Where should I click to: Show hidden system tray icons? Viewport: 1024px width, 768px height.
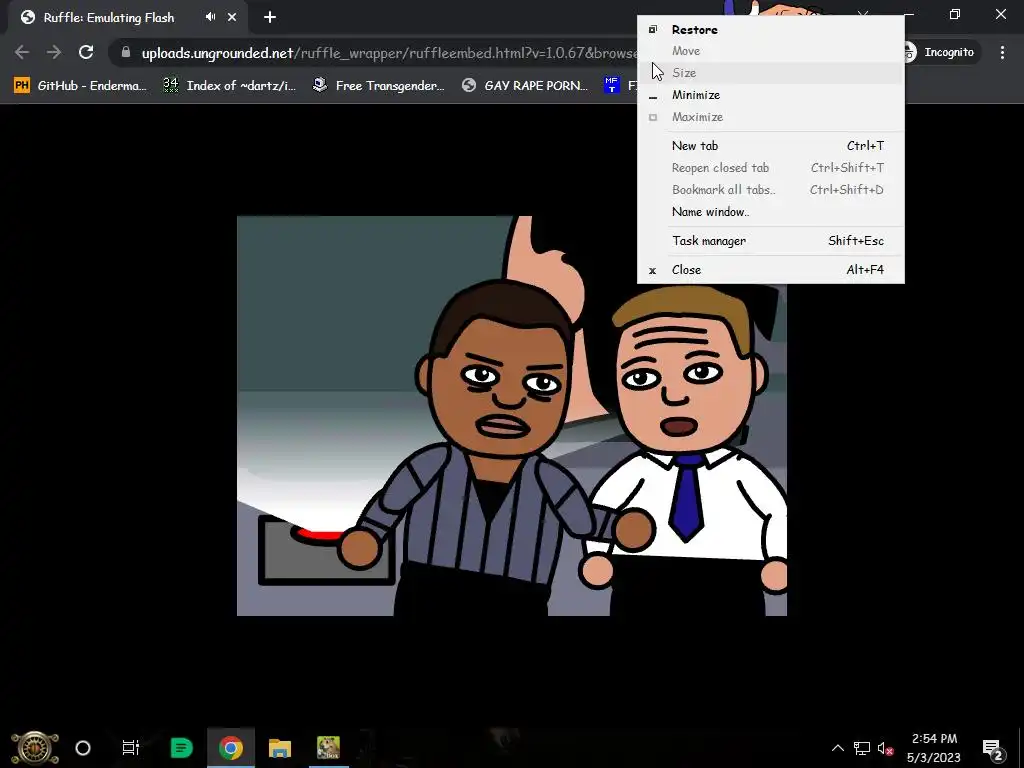tap(838, 748)
